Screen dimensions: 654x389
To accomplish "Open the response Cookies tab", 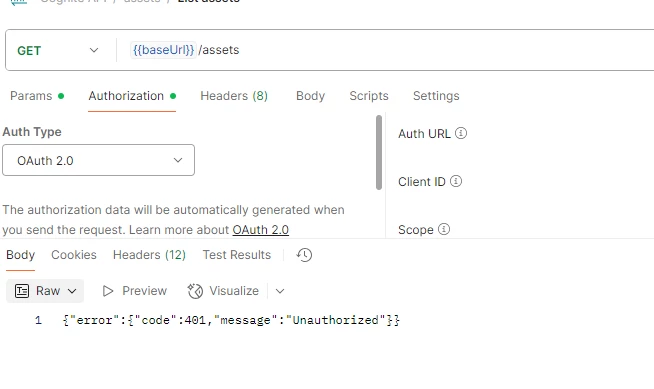I will [x=74, y=255].
